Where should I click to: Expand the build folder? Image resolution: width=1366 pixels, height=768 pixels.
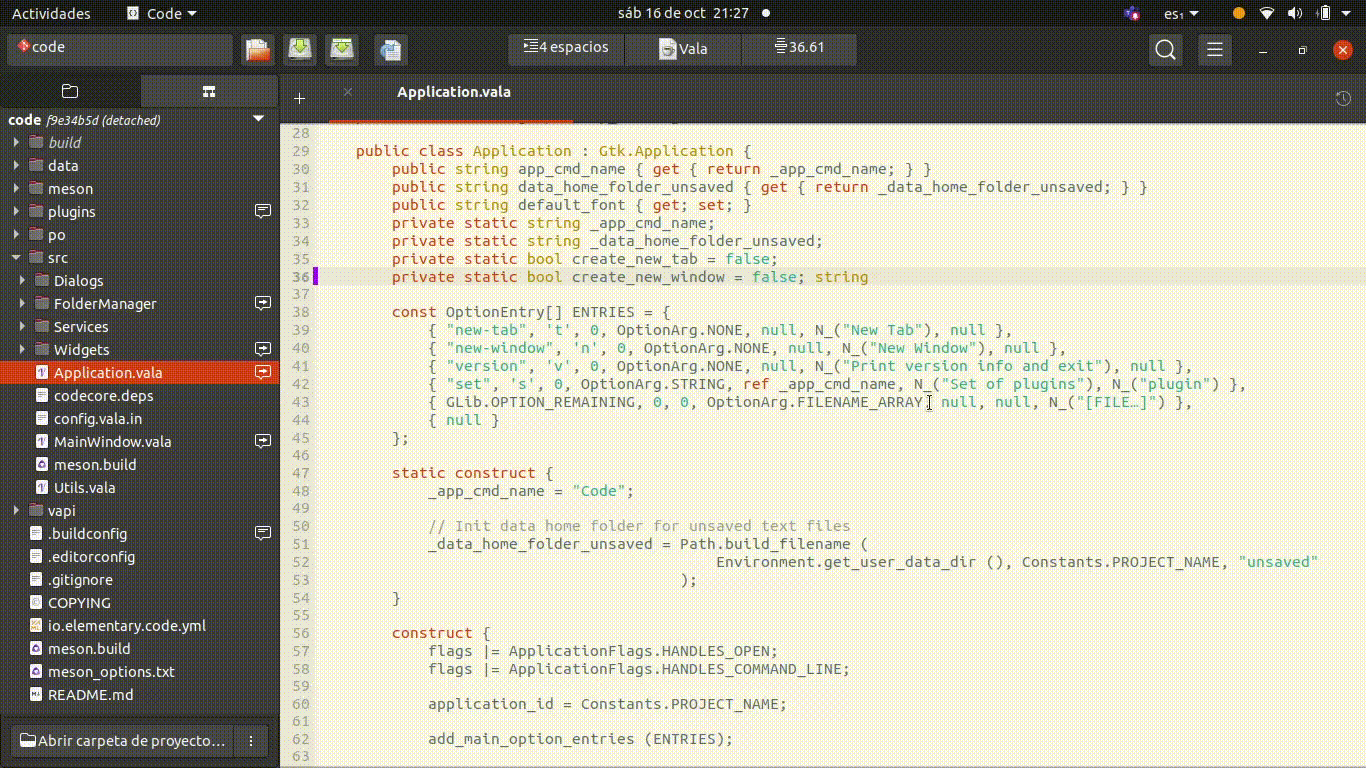[x=16, y=142]
